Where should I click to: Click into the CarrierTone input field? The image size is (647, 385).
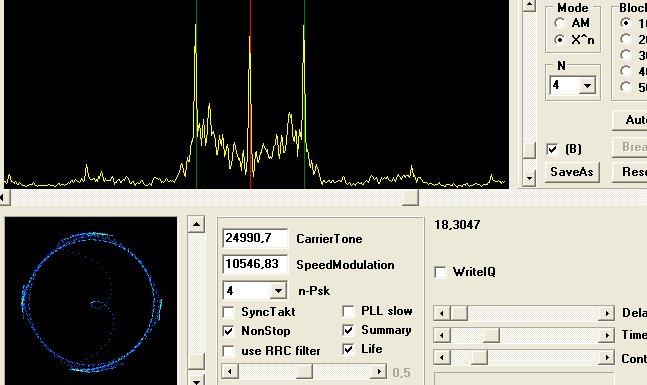tap(255, 239)
